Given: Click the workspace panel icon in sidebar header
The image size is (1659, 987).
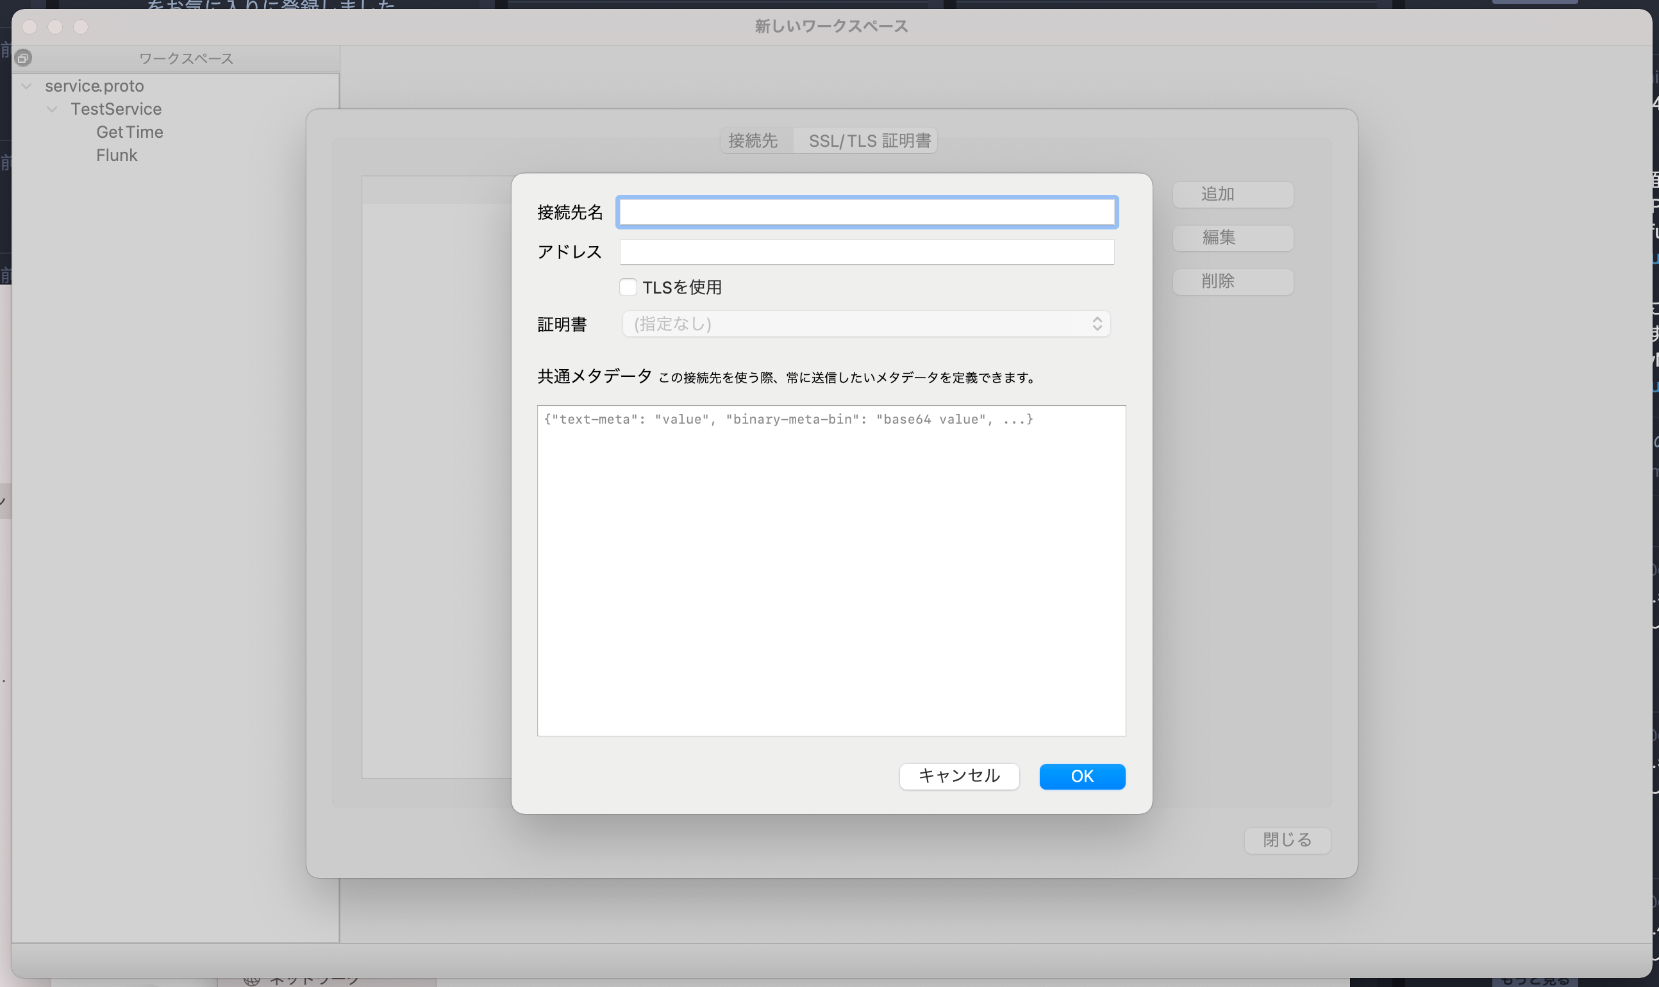Looking at the screenshot, I should pyautogui.click(x=24, y=58).
